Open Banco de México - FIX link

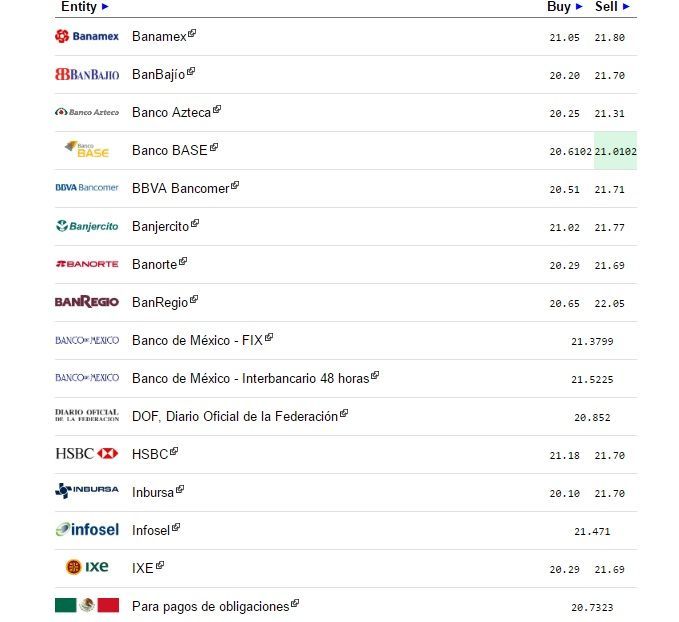(197, 340)
